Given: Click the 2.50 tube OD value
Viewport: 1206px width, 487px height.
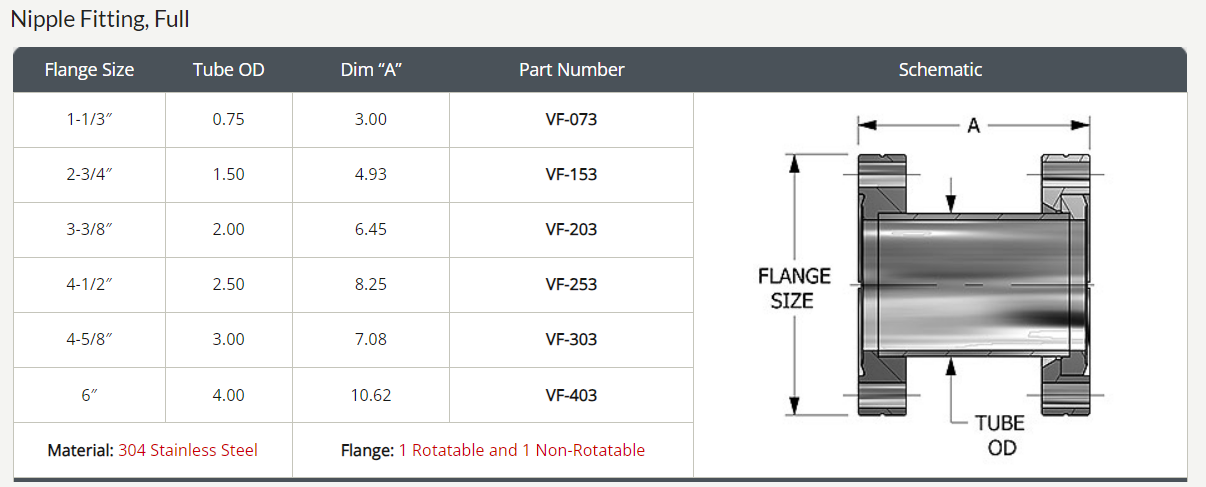Looking at the screenshot, I should [x=228, y=284].
